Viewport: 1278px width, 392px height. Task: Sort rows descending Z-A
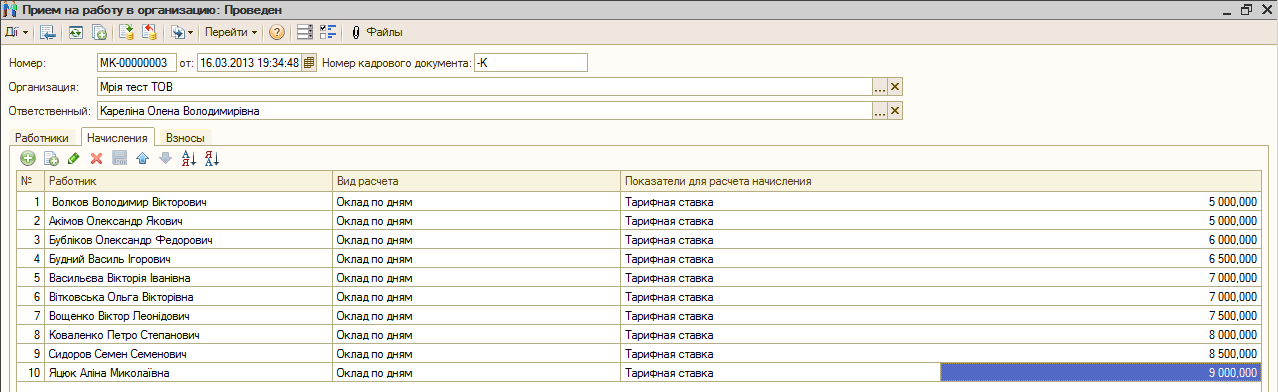(x=211, y=158)
